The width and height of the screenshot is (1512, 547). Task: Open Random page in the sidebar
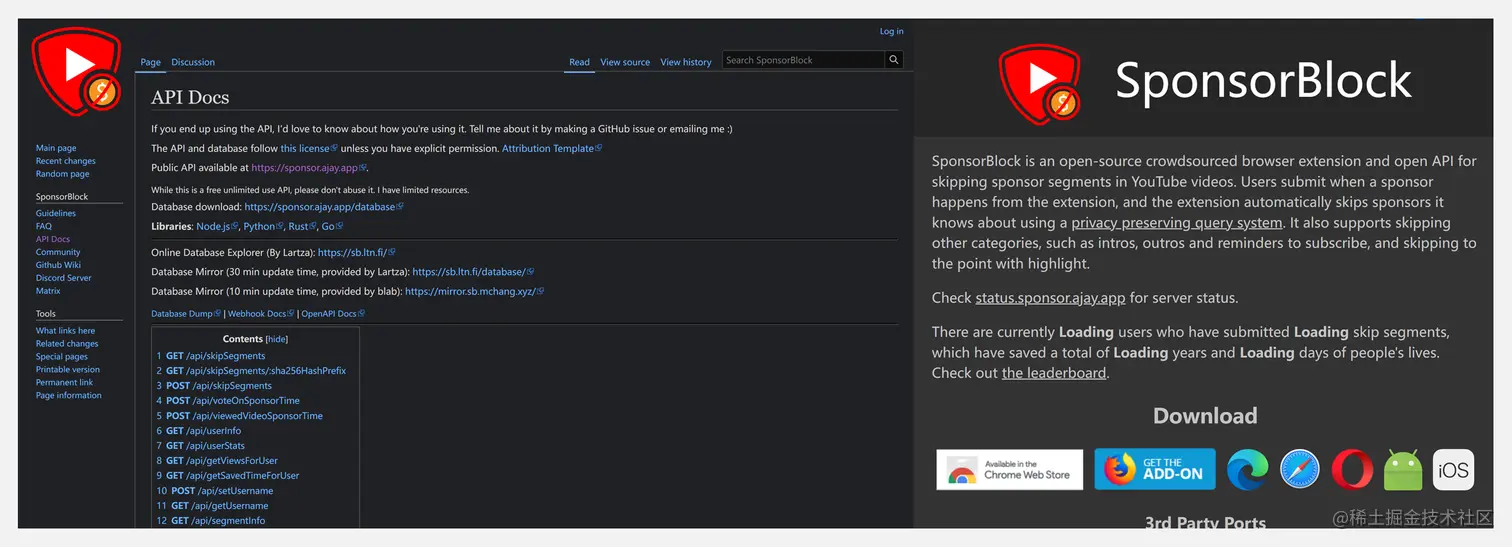[x=63, y=174]
